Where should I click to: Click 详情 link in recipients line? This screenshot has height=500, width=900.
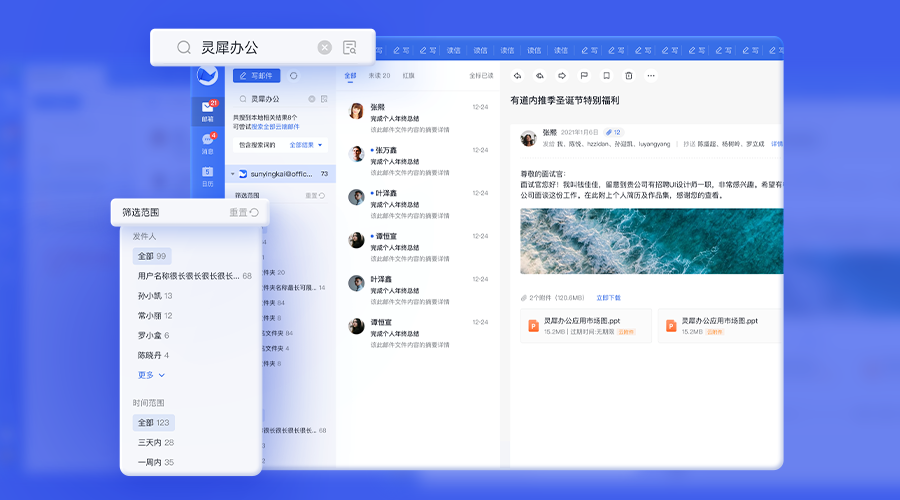(777, 144)
